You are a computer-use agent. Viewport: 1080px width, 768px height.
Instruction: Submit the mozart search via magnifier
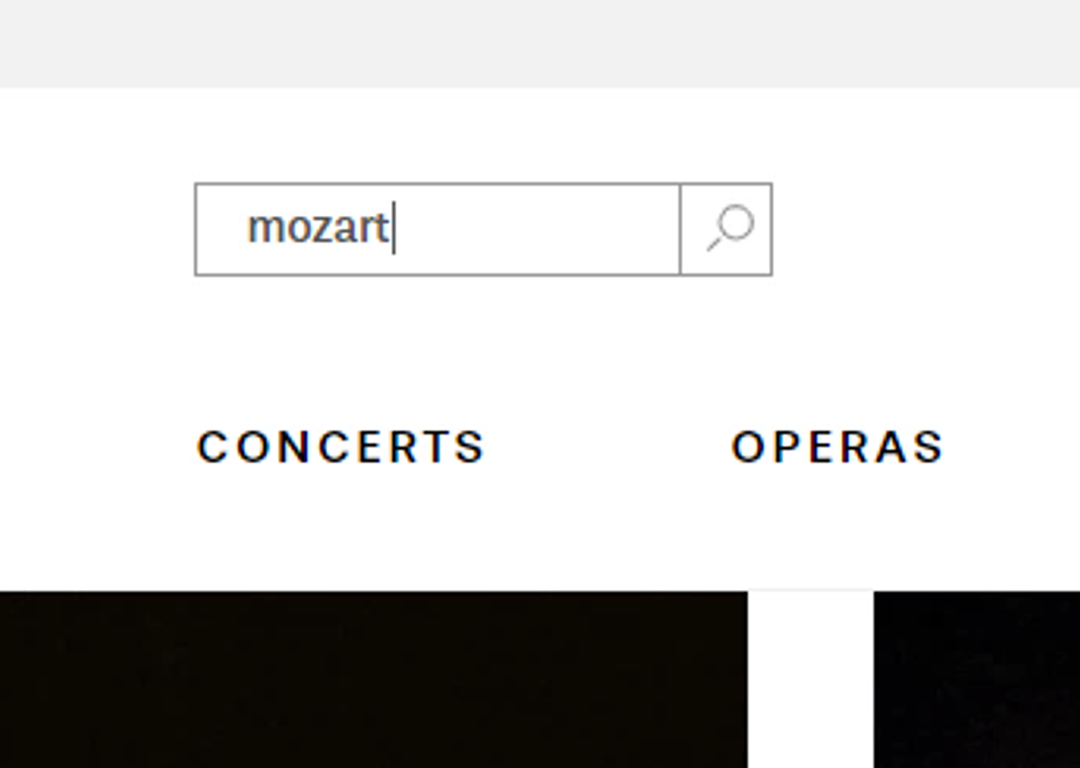point(726,229)
